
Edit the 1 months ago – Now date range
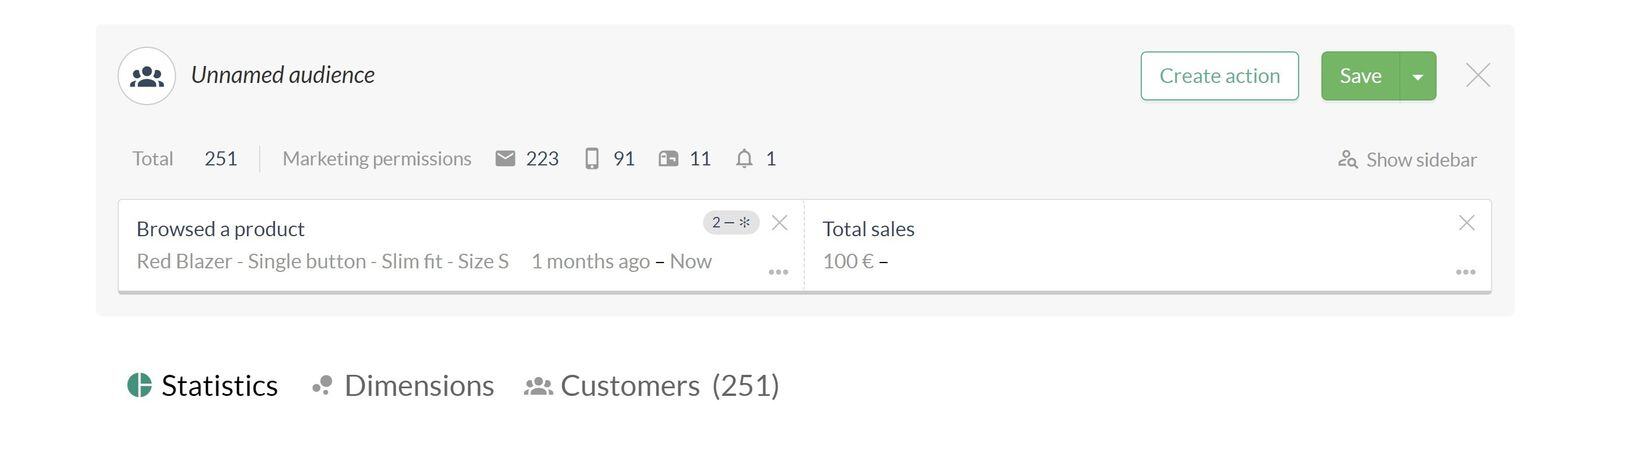click(621, 262)
